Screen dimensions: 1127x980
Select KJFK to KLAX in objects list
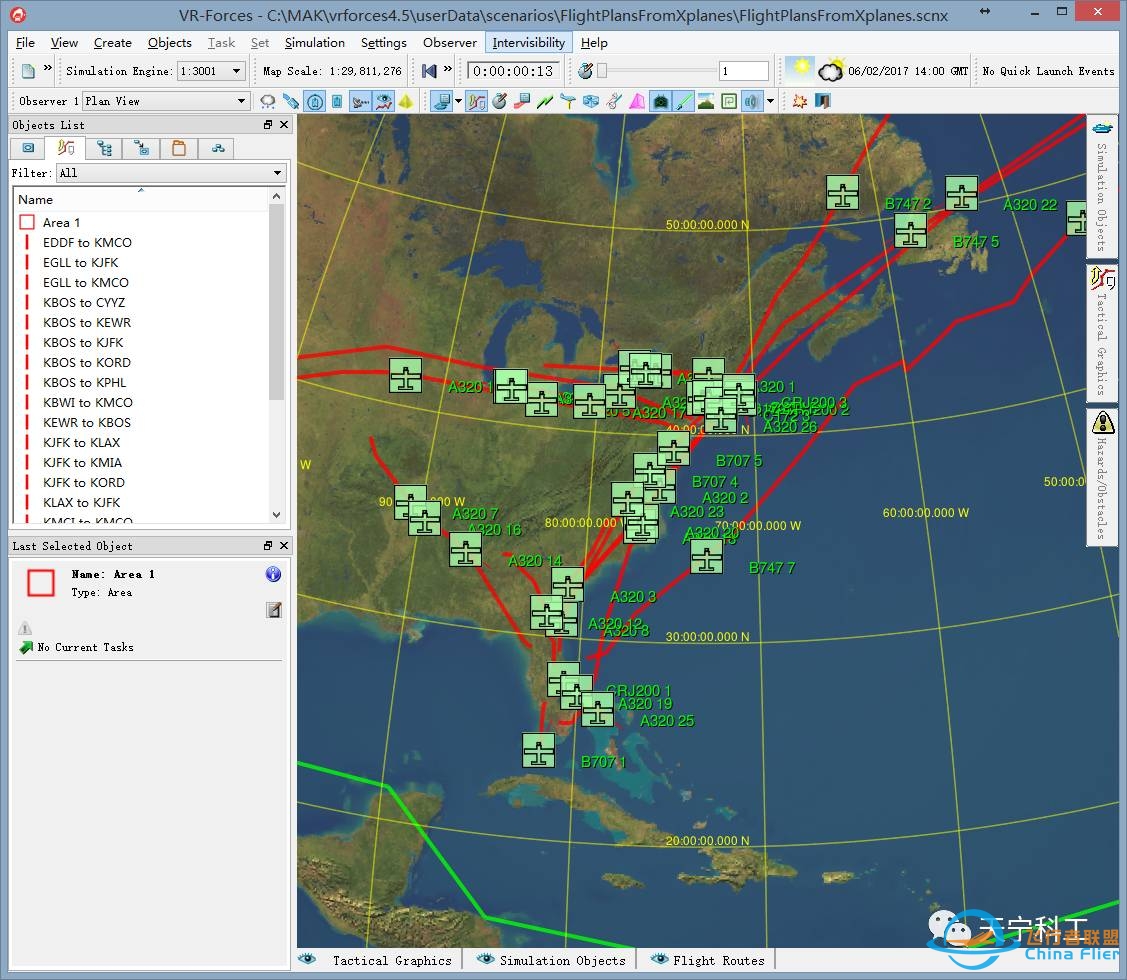81,442
